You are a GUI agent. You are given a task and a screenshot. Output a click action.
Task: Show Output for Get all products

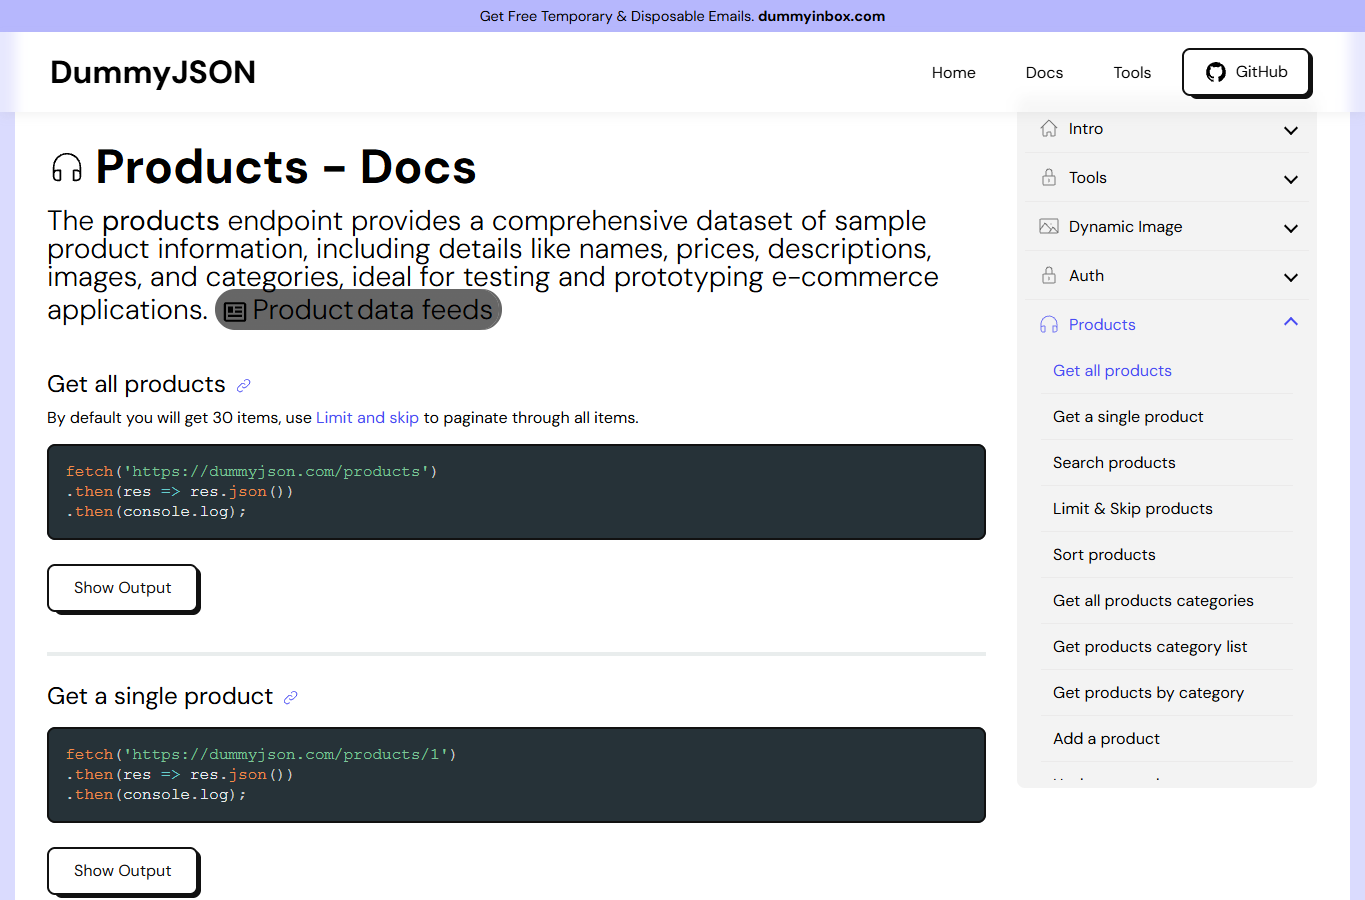coord(123,588)
